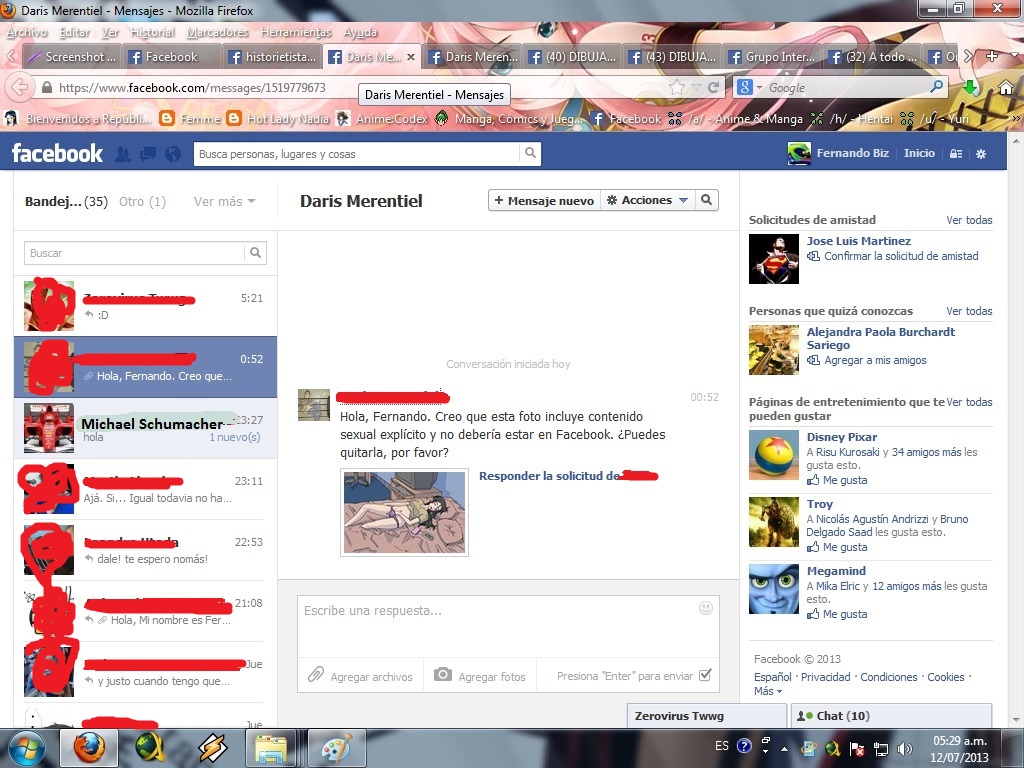The height and width of the screenshot is (768, 1024).
Task: Click the search icon in Buscar inbox field
Action: (255, 253)
